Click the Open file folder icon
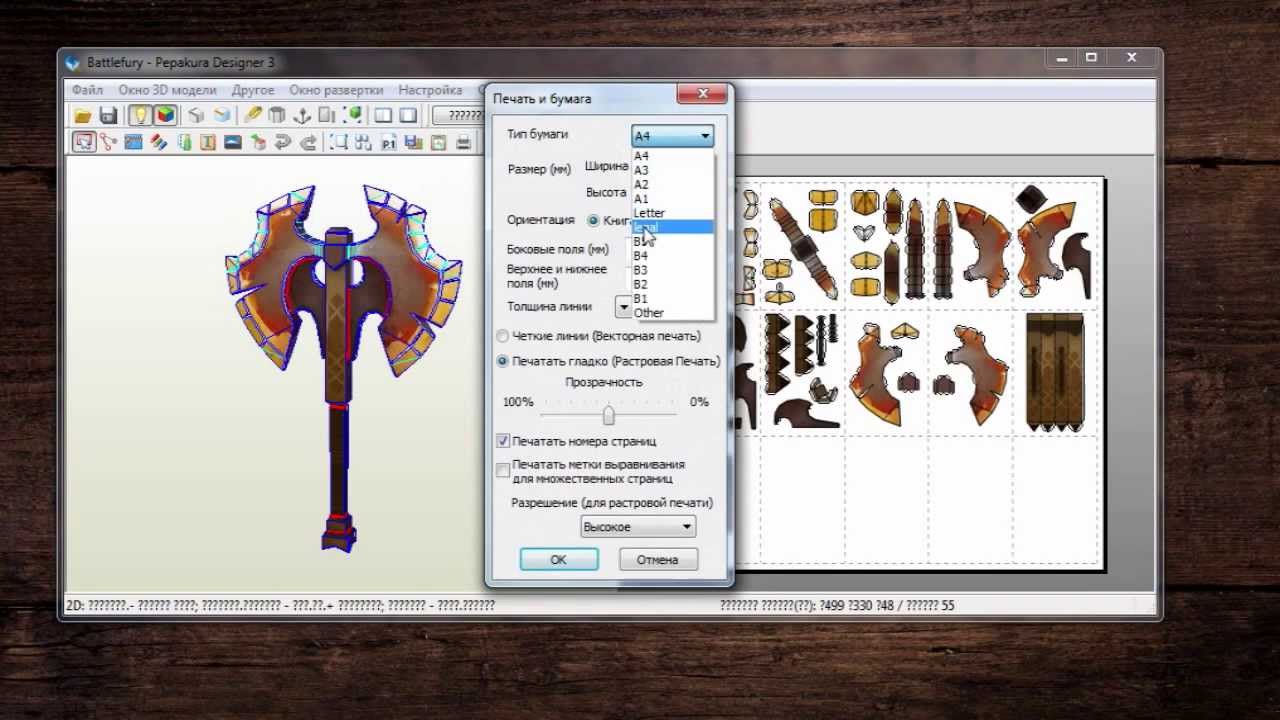 (83, 116)
